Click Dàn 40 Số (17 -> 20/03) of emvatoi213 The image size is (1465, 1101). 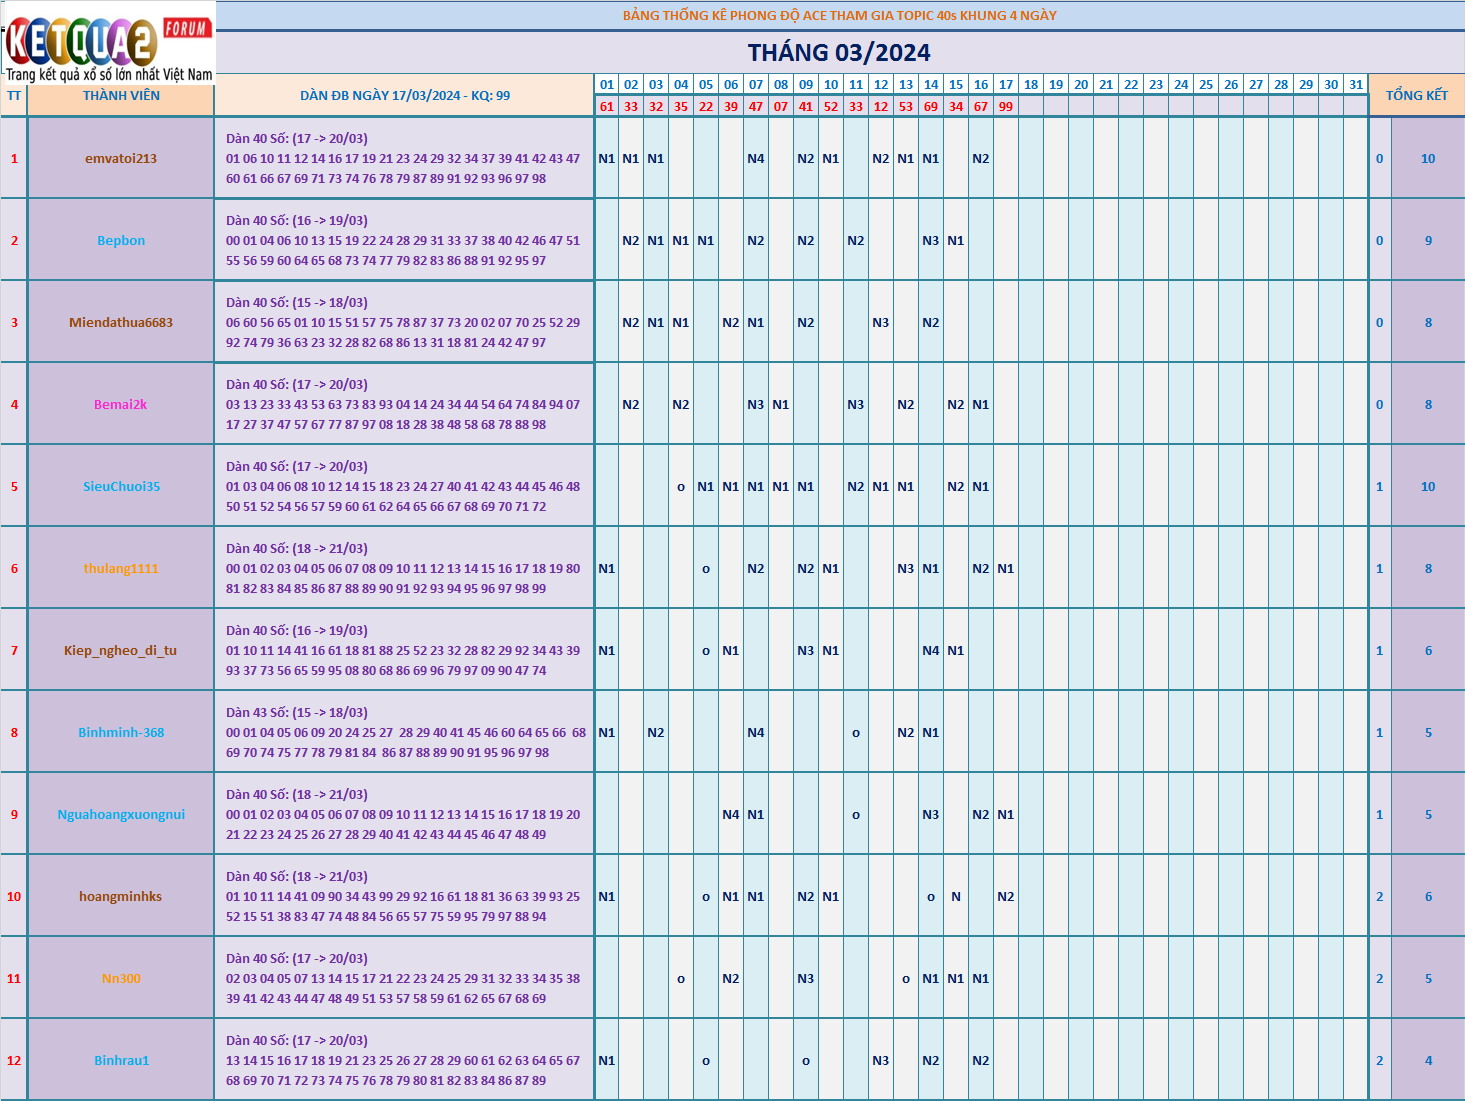pyautogui.click(x=297, y=139)
